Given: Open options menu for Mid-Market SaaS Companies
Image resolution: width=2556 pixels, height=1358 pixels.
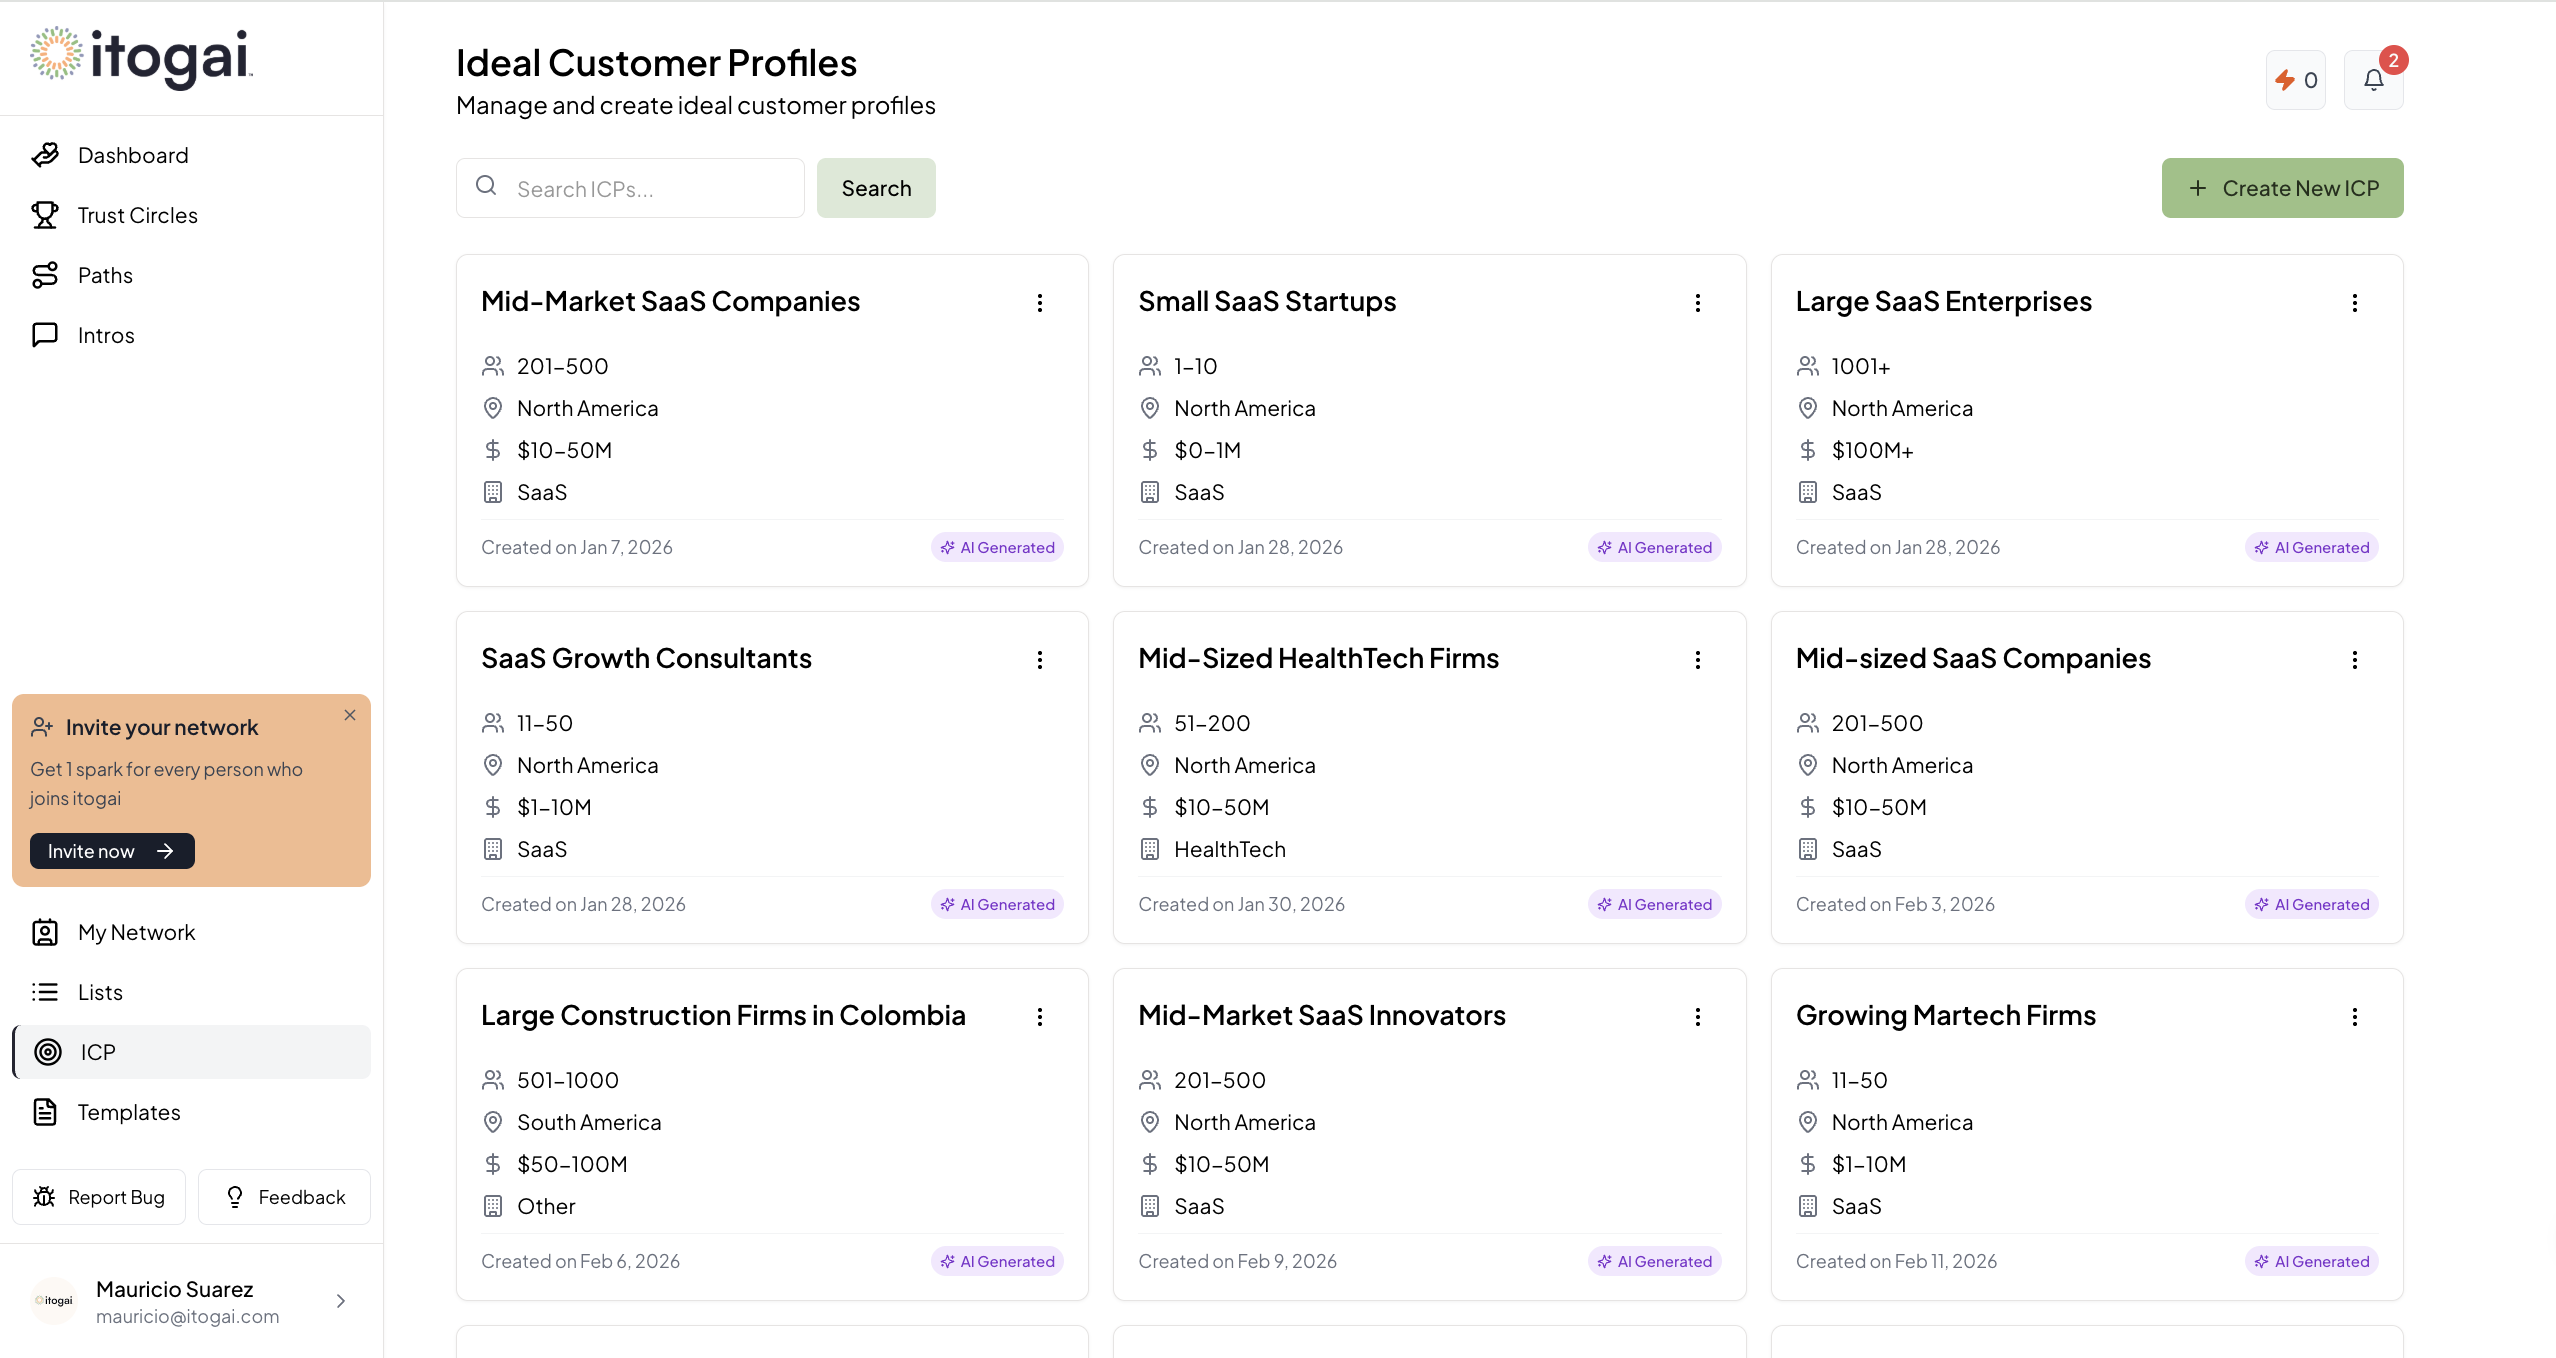Looking at the screenshot, I should [1040, 303].
